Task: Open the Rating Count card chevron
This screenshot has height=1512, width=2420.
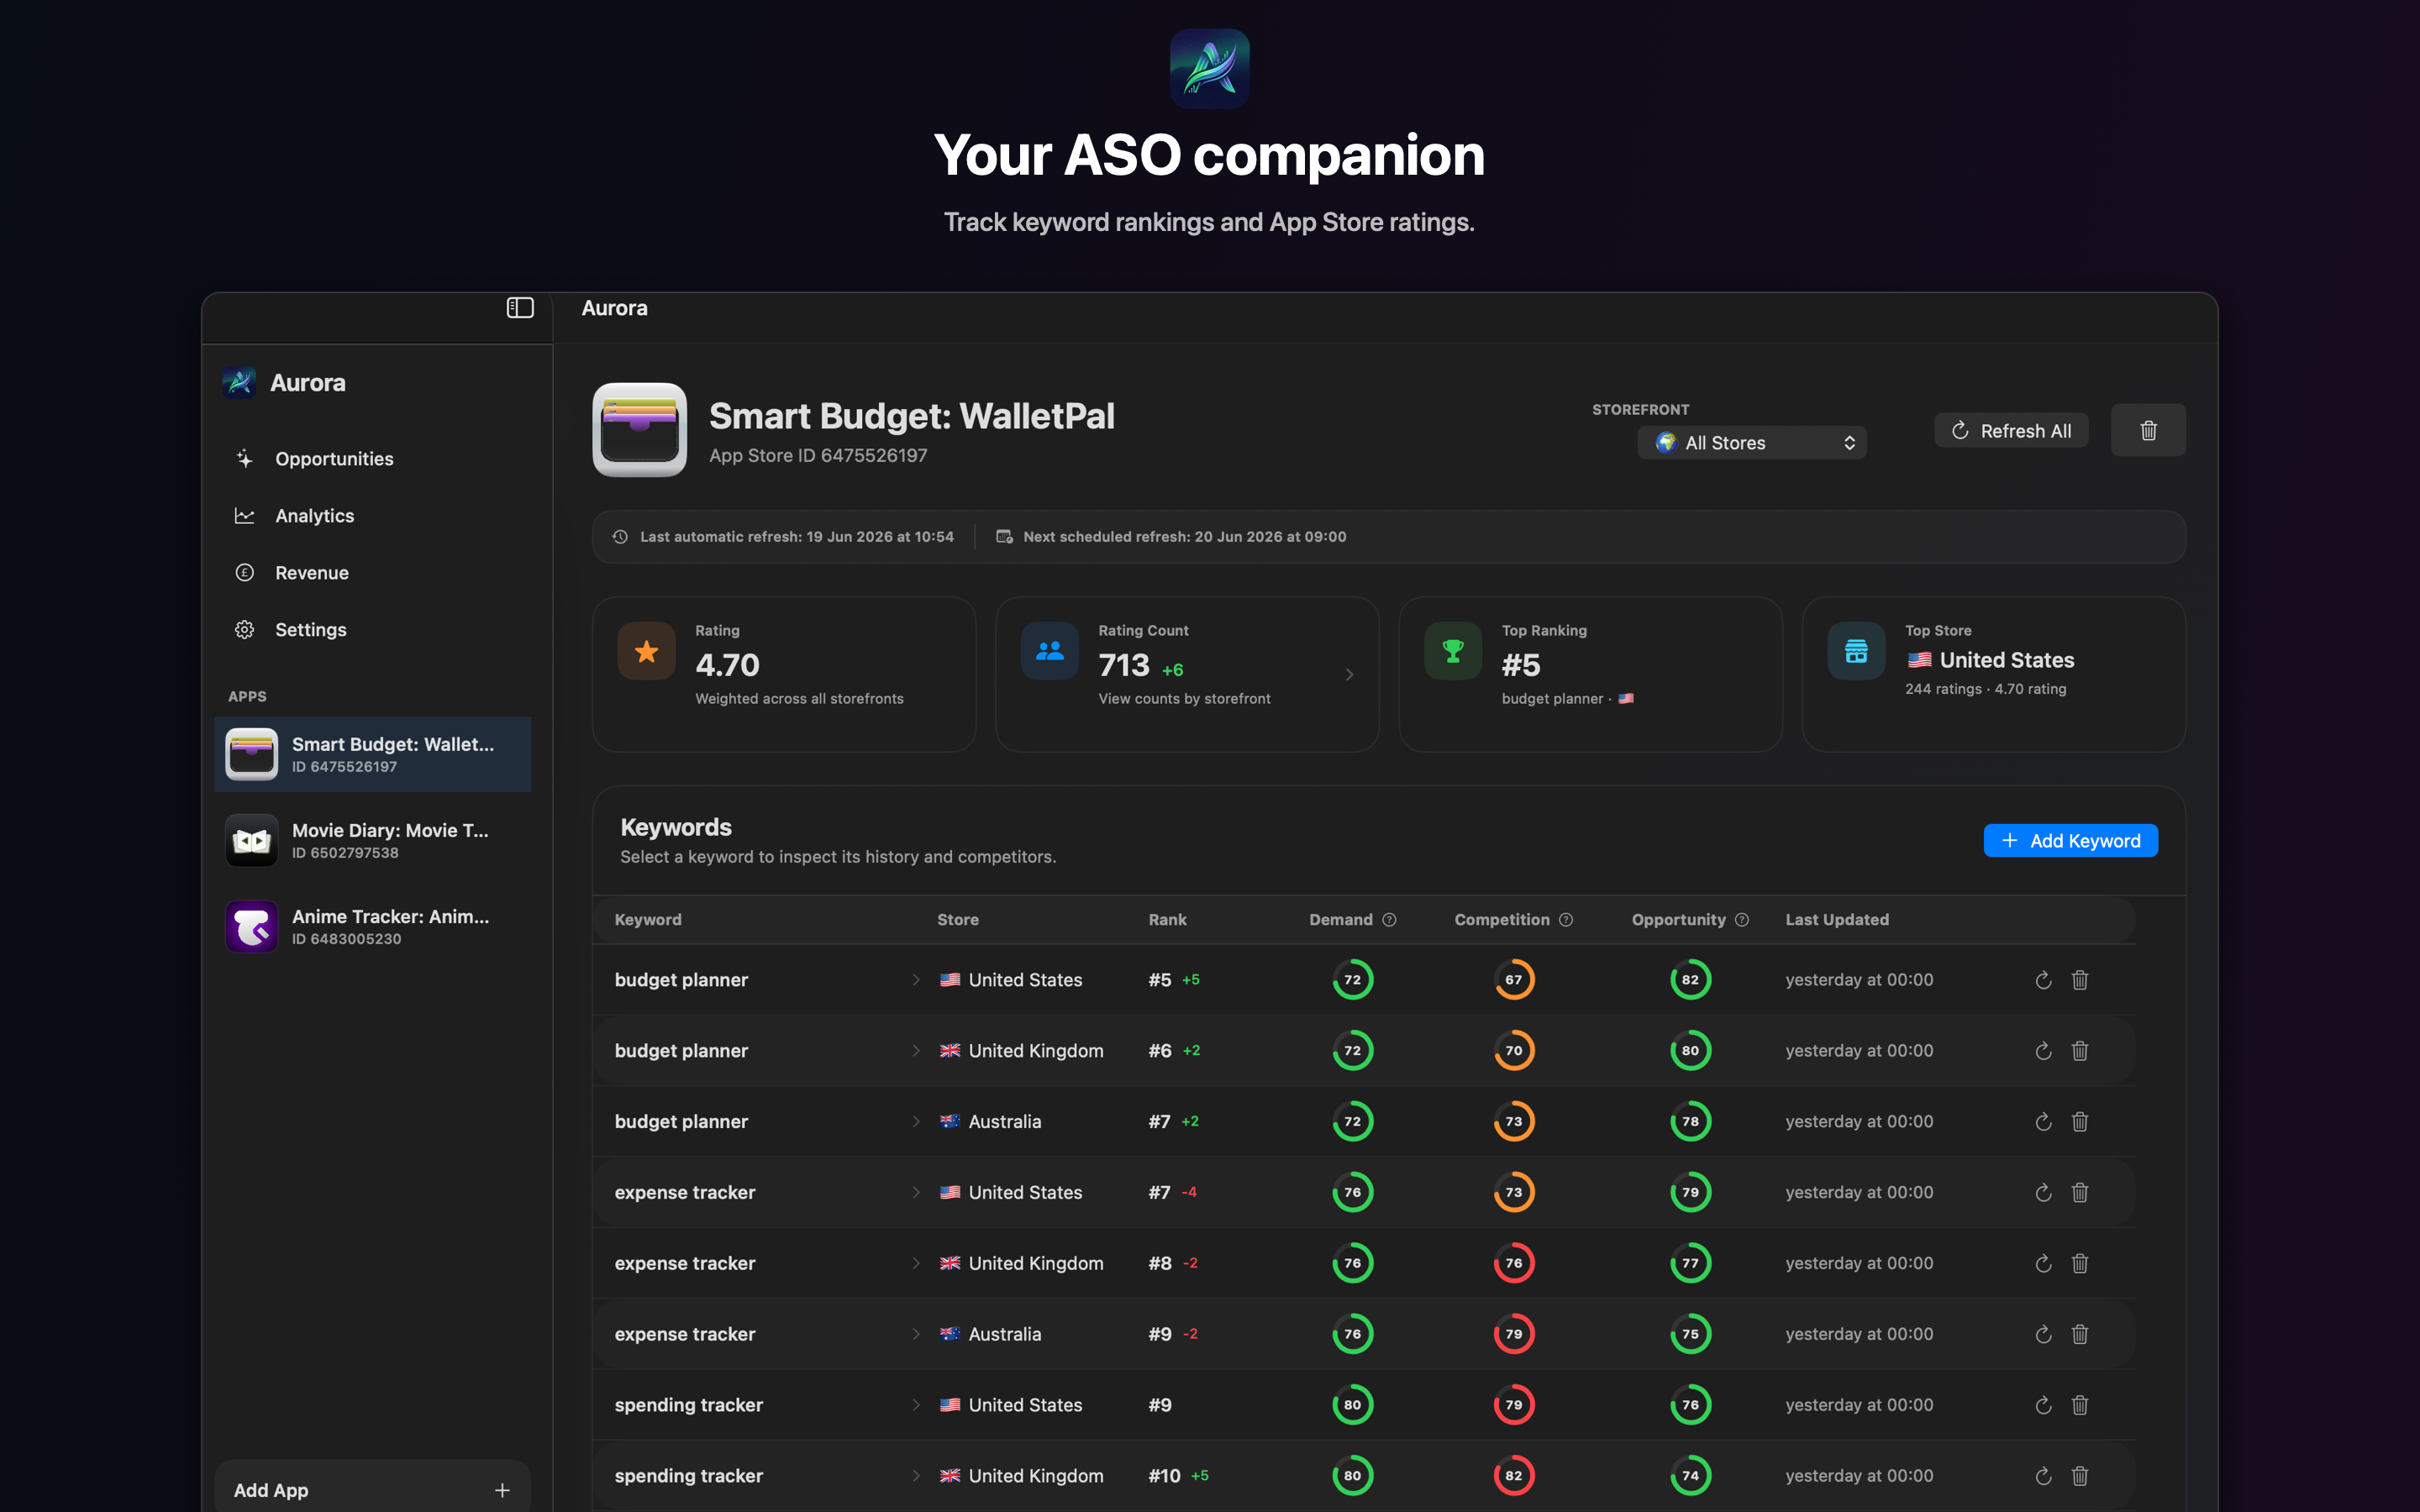Action: (x=1349, y=675)
